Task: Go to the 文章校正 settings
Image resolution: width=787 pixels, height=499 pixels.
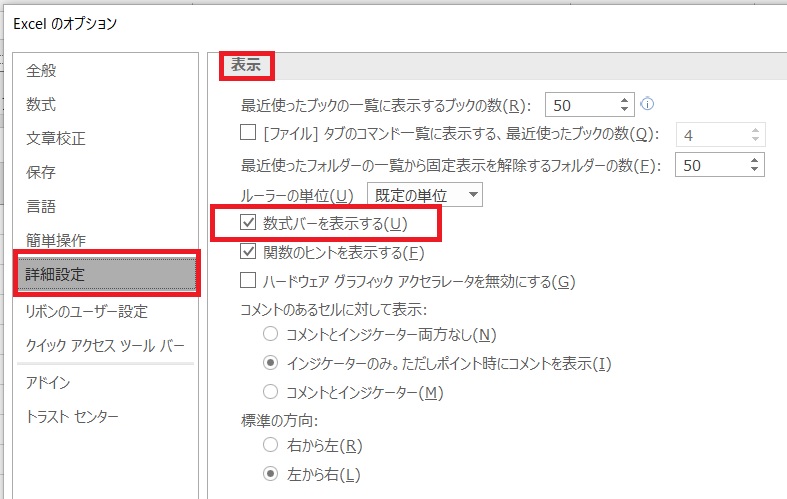Action: click(x=56, y=138)
